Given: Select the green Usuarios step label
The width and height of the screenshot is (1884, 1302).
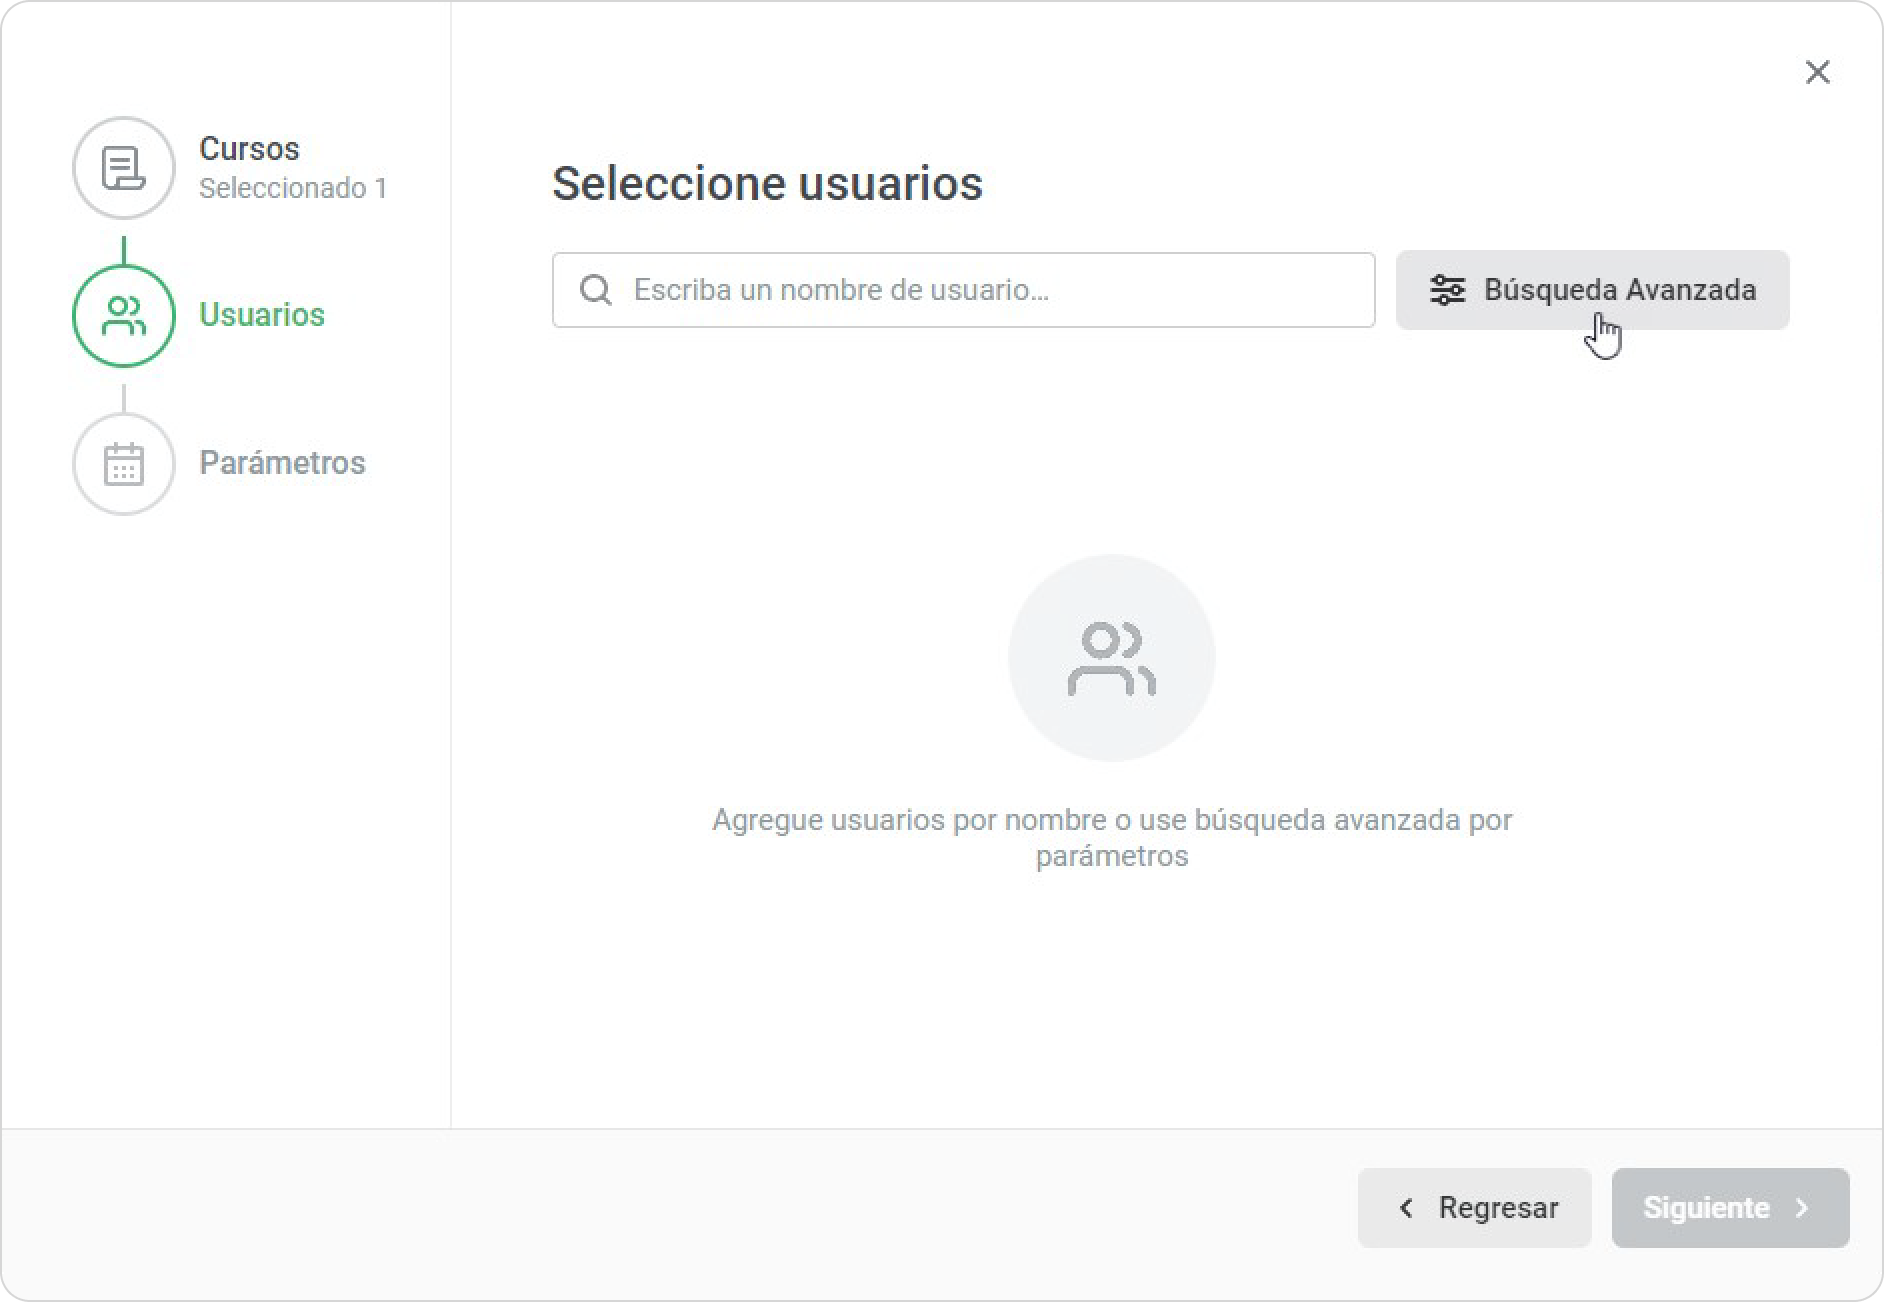Looking at the screenshot, I should click(x=262, y=315).
